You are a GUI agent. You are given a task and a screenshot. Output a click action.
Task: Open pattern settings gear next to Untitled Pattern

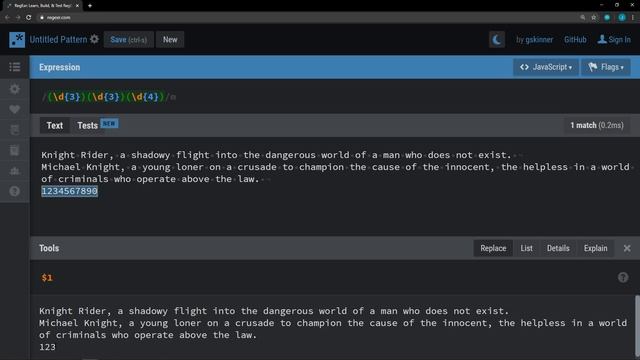94,39
